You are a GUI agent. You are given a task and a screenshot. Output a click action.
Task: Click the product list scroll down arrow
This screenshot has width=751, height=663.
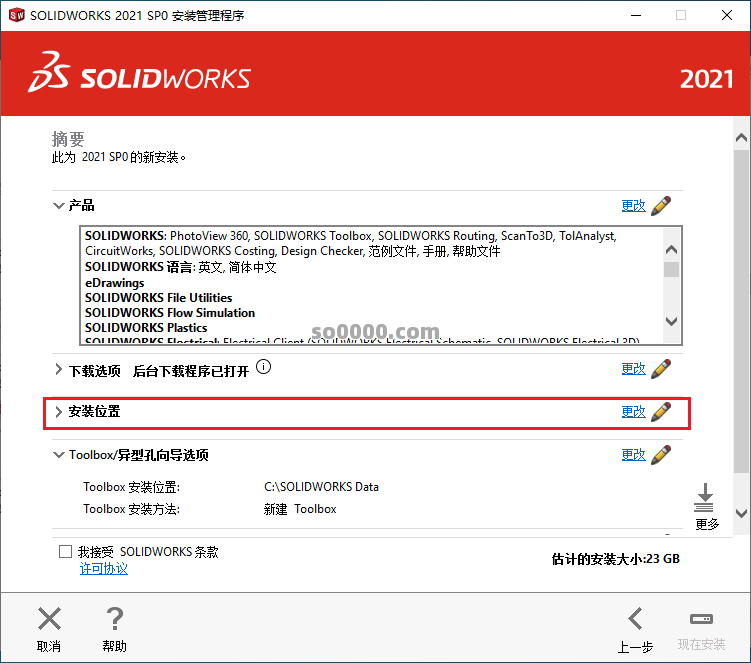[x=671, y=321]
